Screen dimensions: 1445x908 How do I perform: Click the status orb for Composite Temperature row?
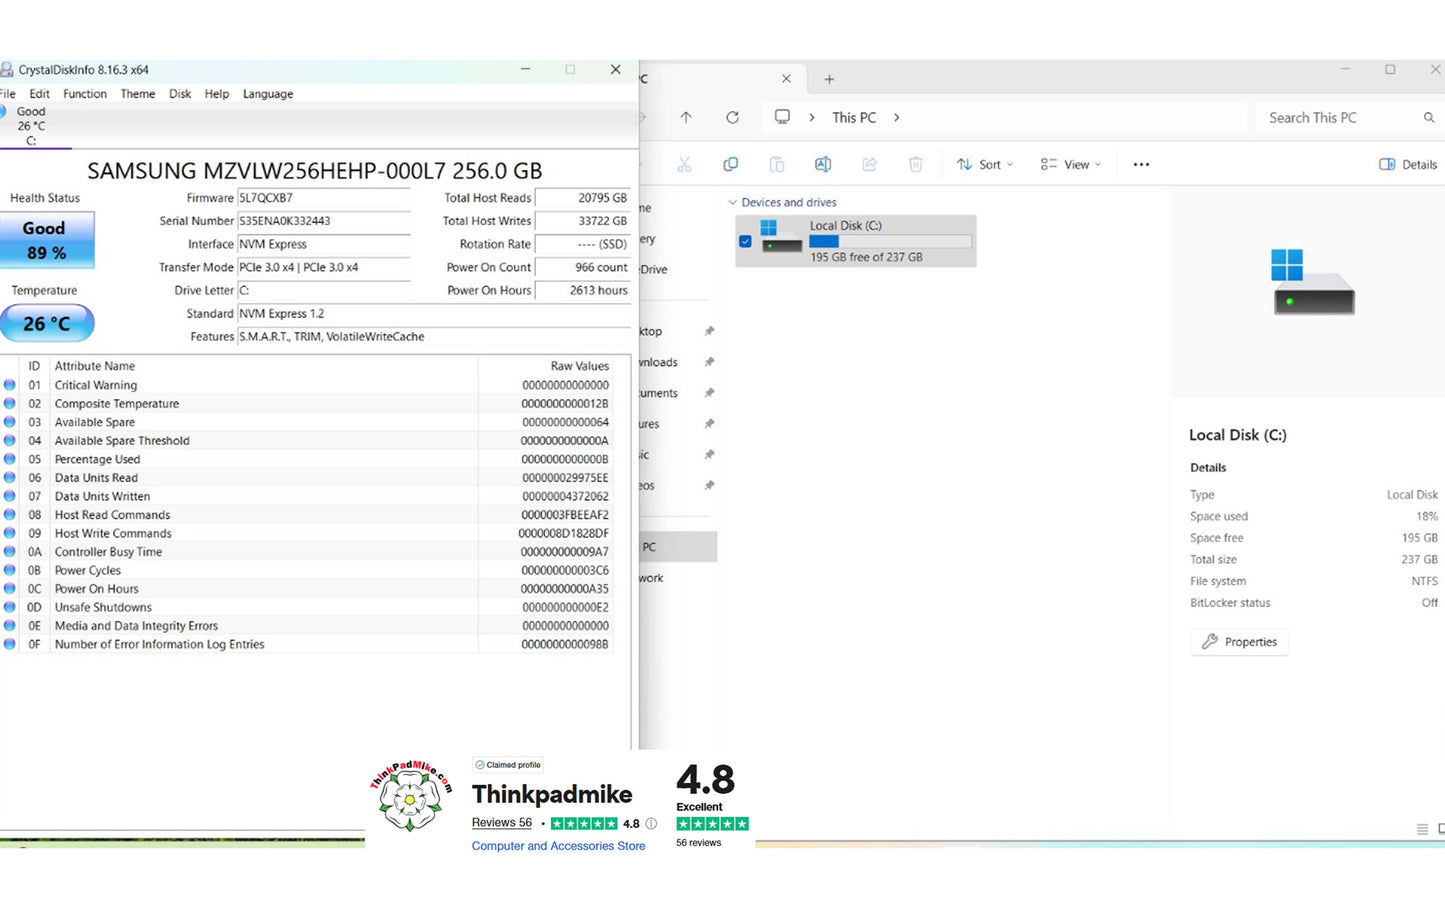(10, 404)
